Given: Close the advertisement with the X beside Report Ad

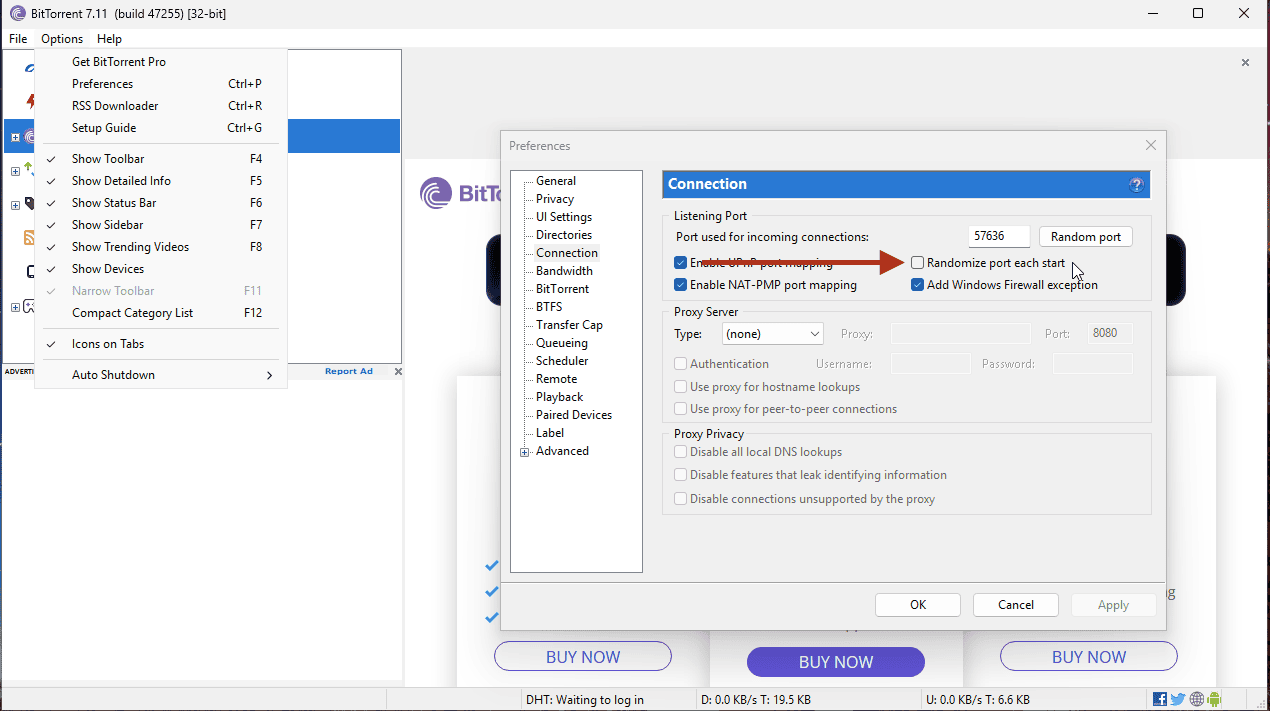Looking at the screenshot, I should 398,372.
